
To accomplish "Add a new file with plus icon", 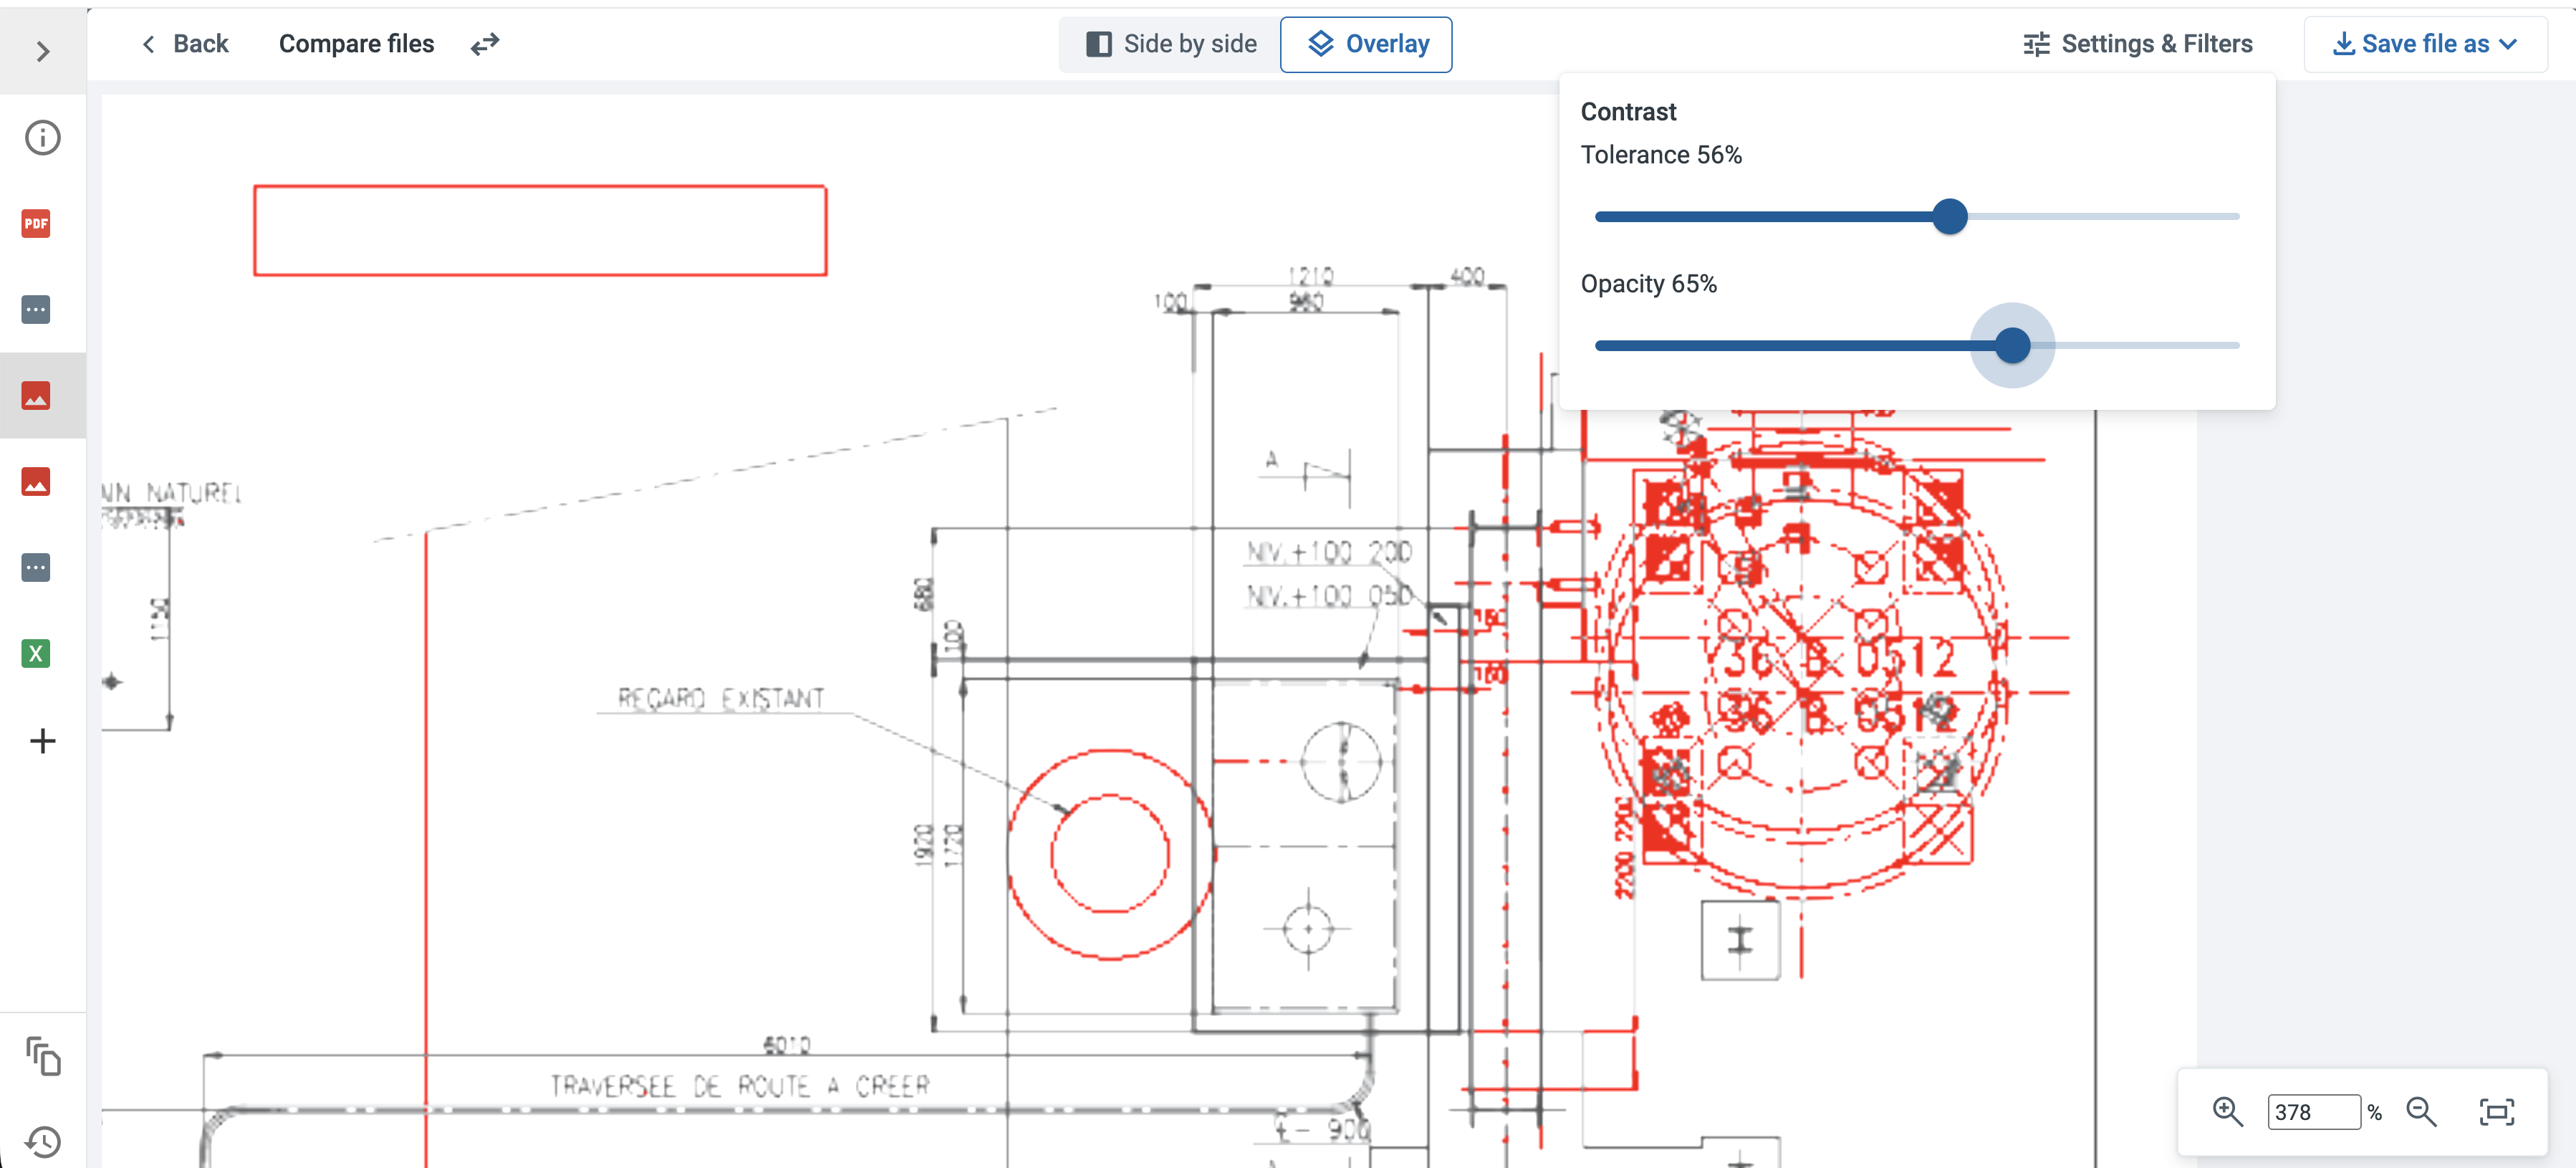I will coord(42,741).
